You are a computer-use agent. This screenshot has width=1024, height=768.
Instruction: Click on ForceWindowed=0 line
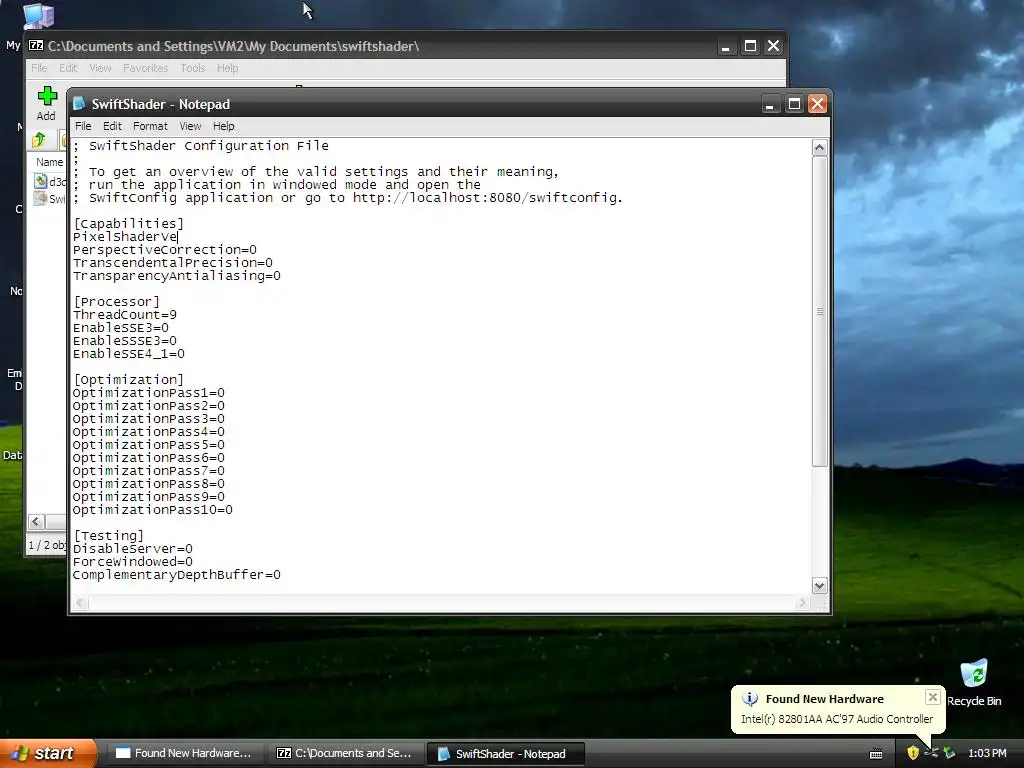pyautogui.click(x=133, y=562)
